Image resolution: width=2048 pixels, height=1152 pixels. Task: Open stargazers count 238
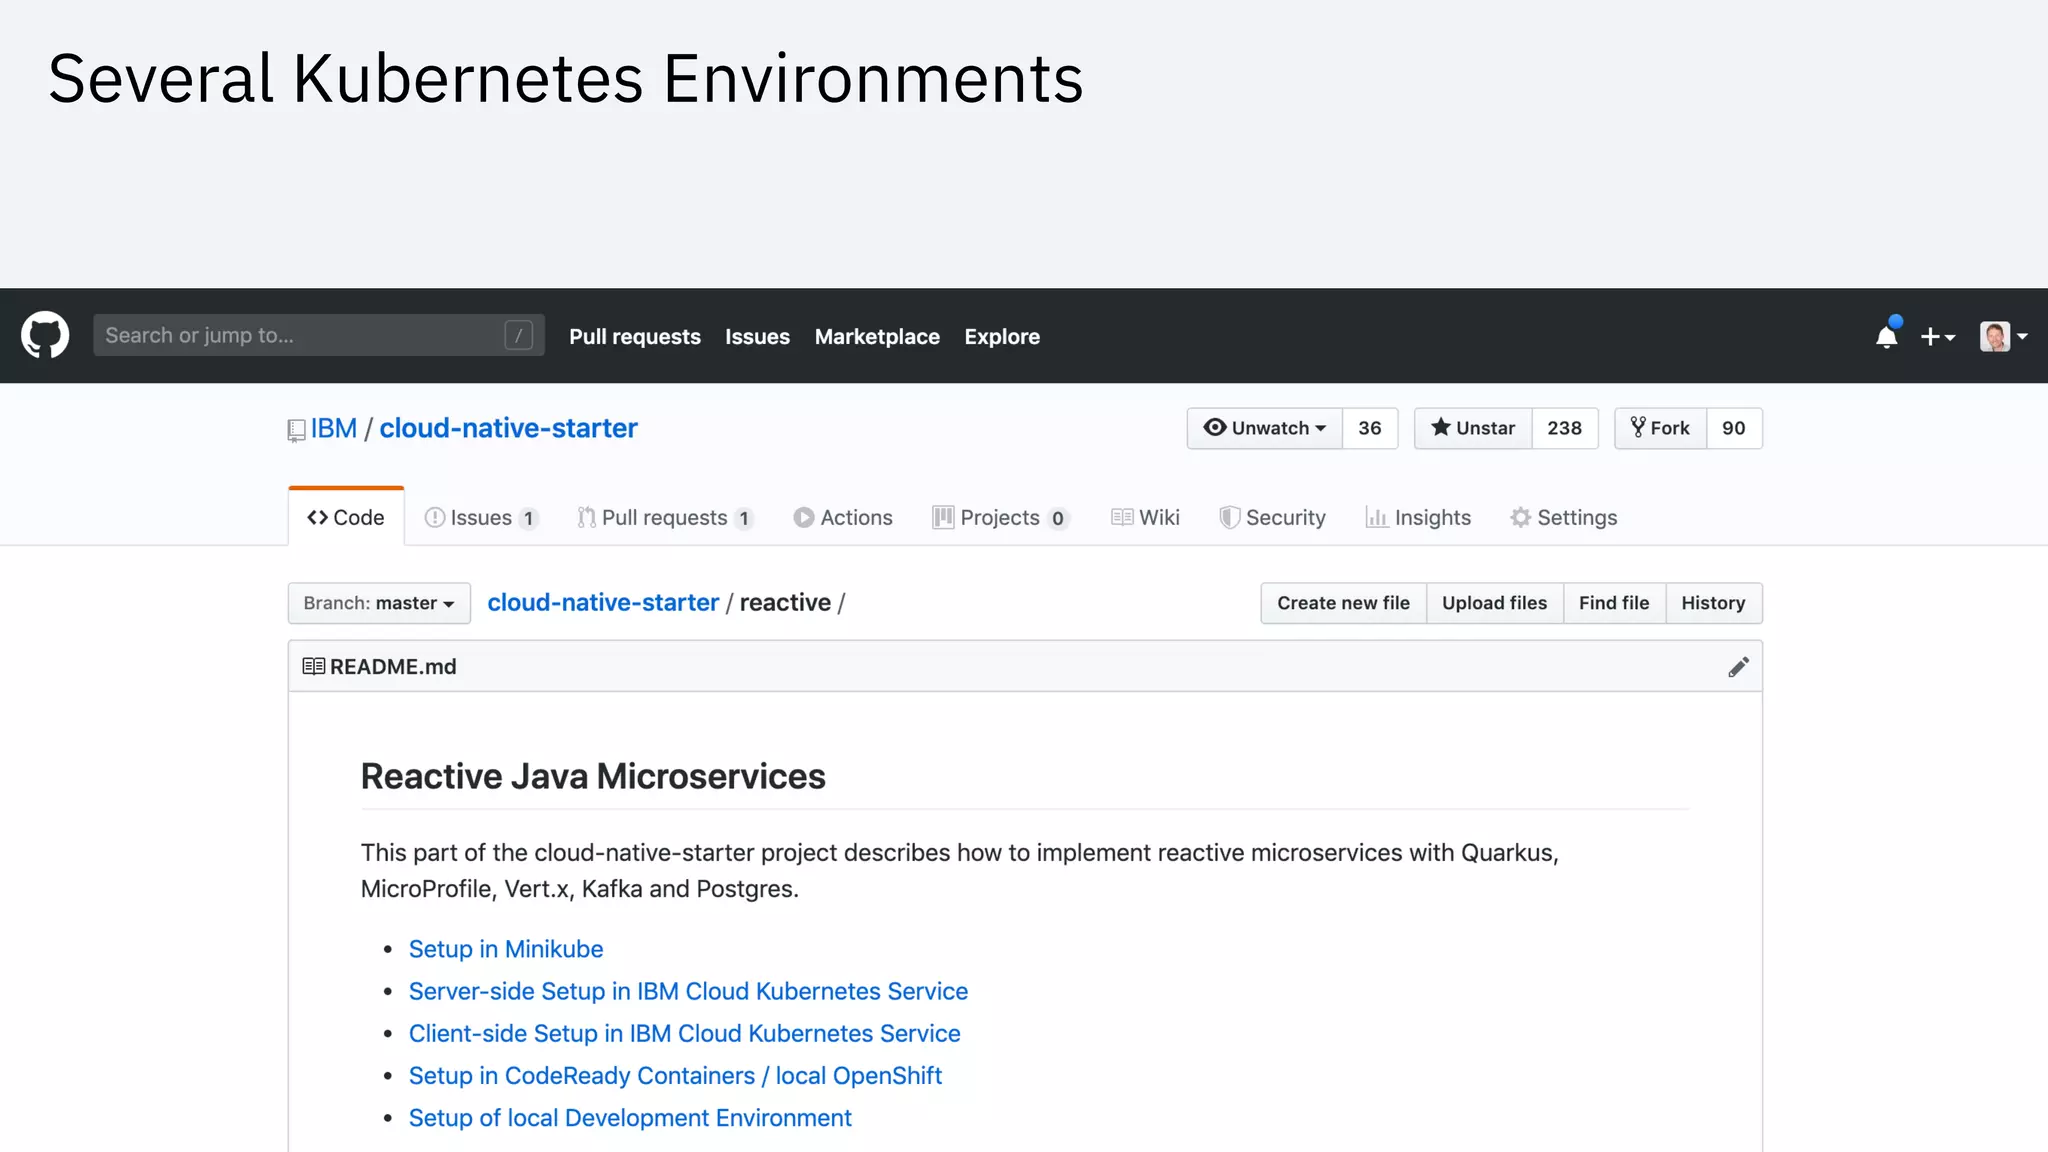pos(1565,428)
